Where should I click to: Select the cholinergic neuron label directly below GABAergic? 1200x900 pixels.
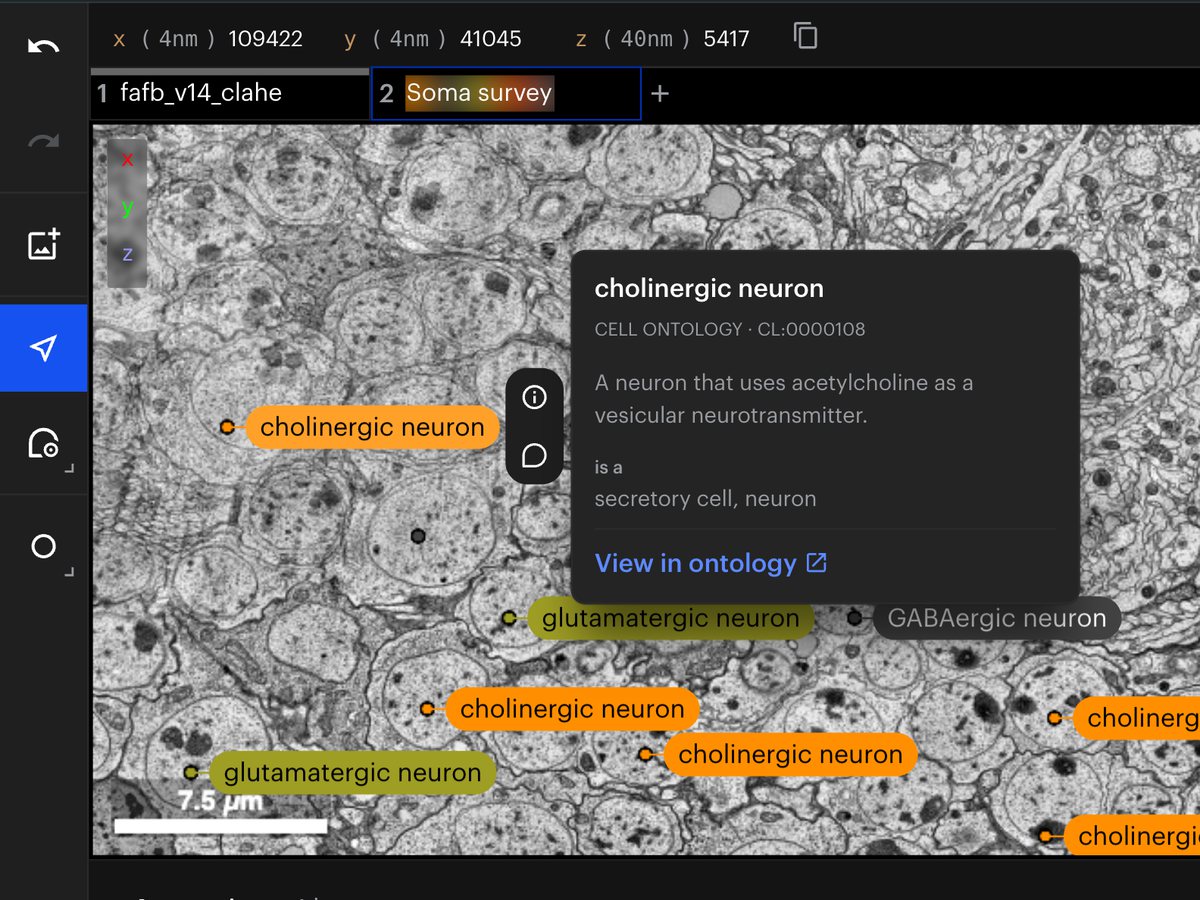[x=790, y=754]
